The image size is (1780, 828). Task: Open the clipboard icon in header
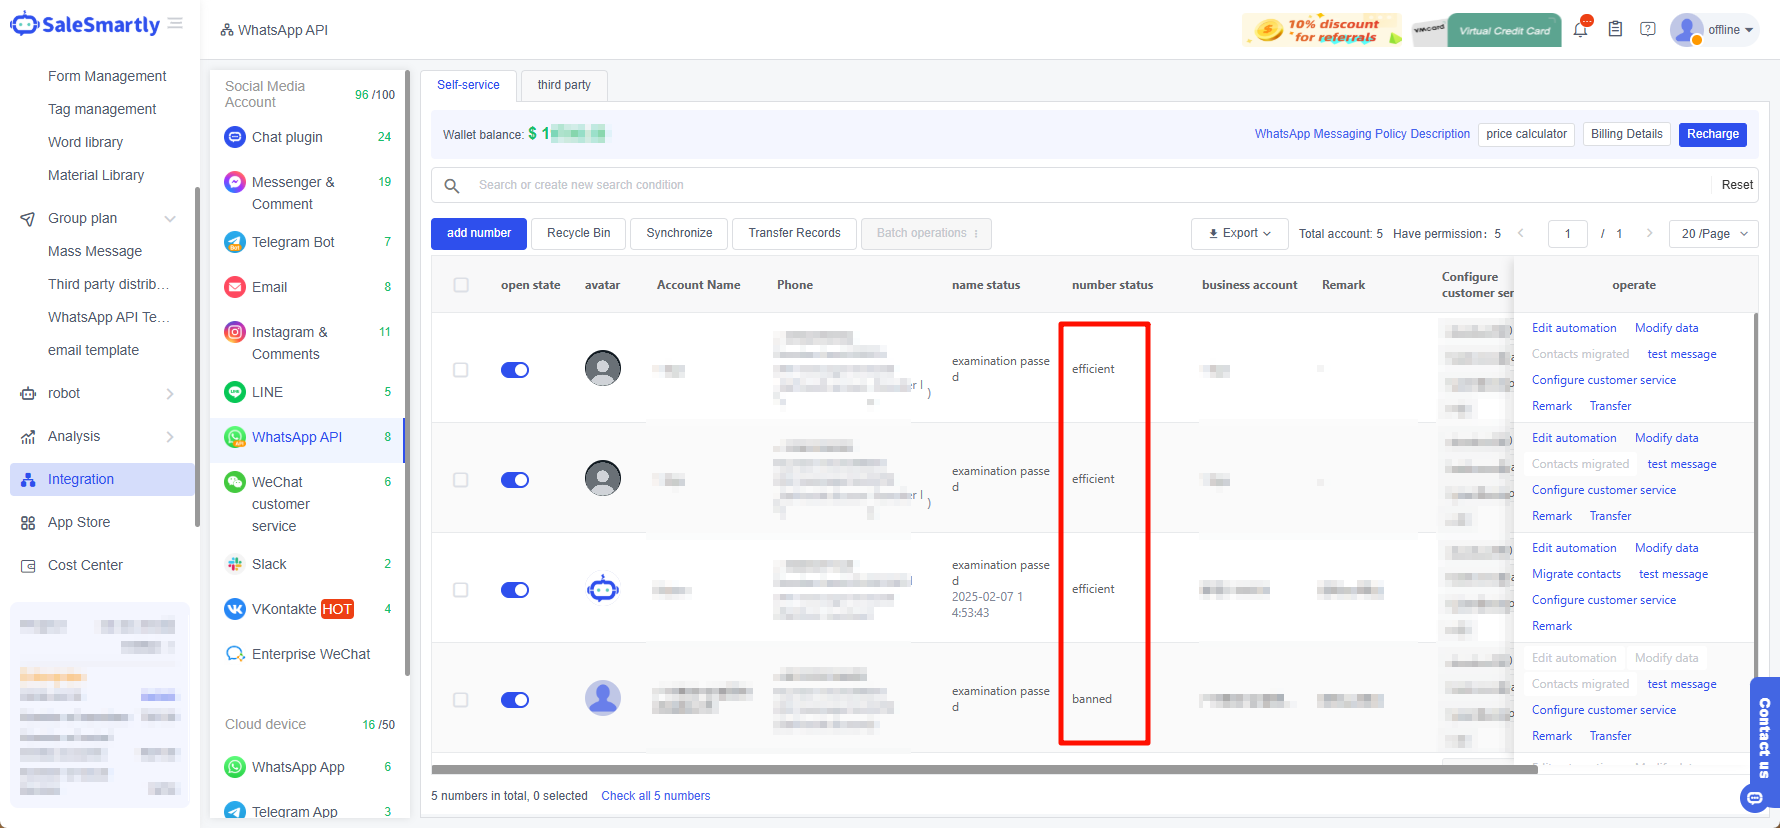click(1615, 30)
